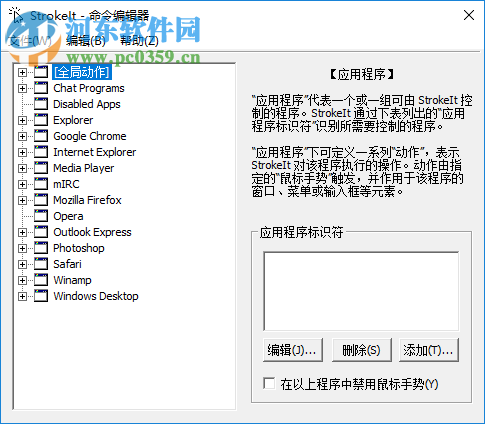Close the StrokeIt command editor window
This screenshot has height=424, width=485.
(469, 15)
